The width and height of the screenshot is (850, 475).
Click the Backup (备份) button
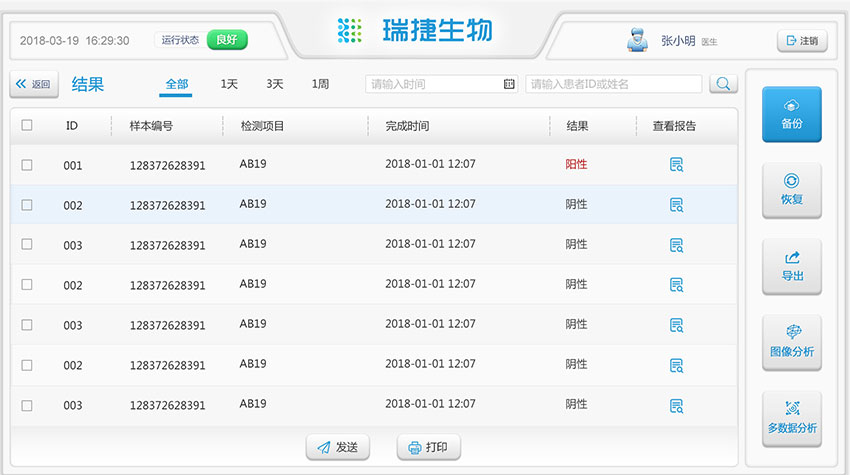coord(791,114)
